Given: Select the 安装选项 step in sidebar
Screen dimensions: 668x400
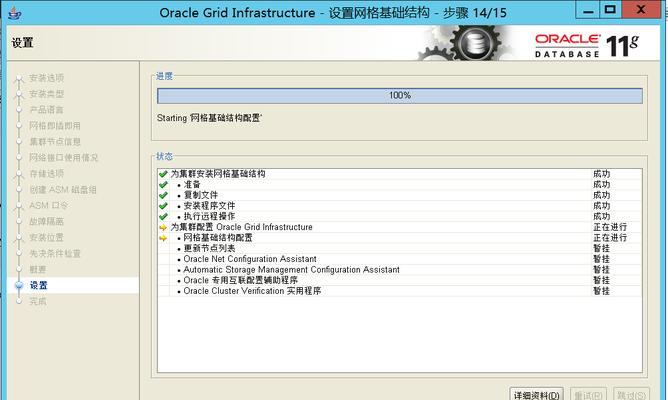Looking at the screenshot, I should (46, 78).
